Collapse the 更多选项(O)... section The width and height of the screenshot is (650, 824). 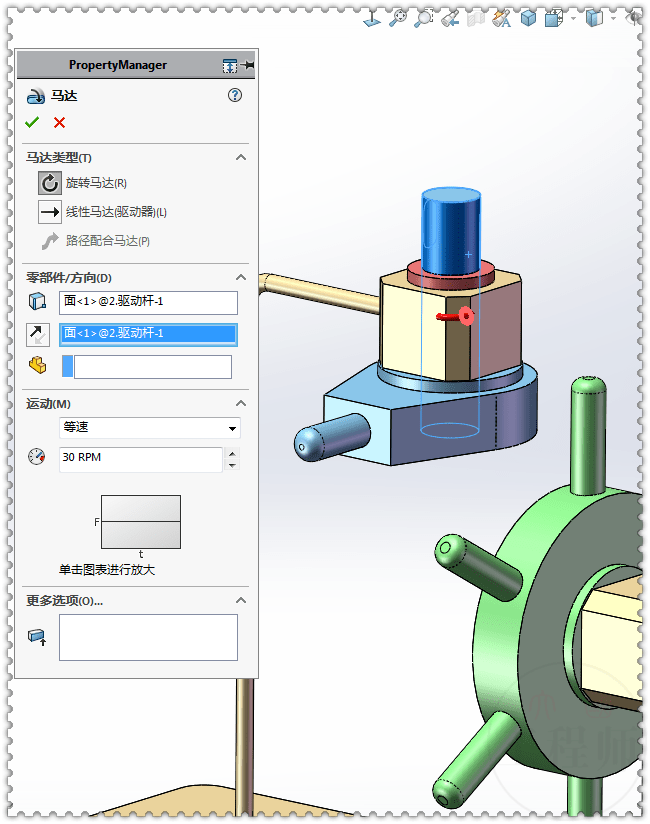pyautogui.click(x=241, y=600)
